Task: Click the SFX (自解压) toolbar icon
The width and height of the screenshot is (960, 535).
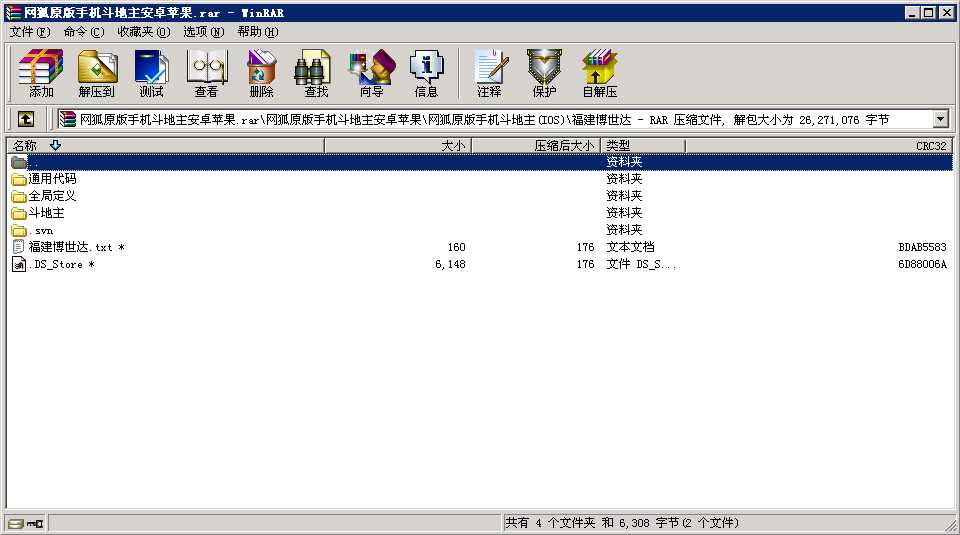Action: pos(599,73)
